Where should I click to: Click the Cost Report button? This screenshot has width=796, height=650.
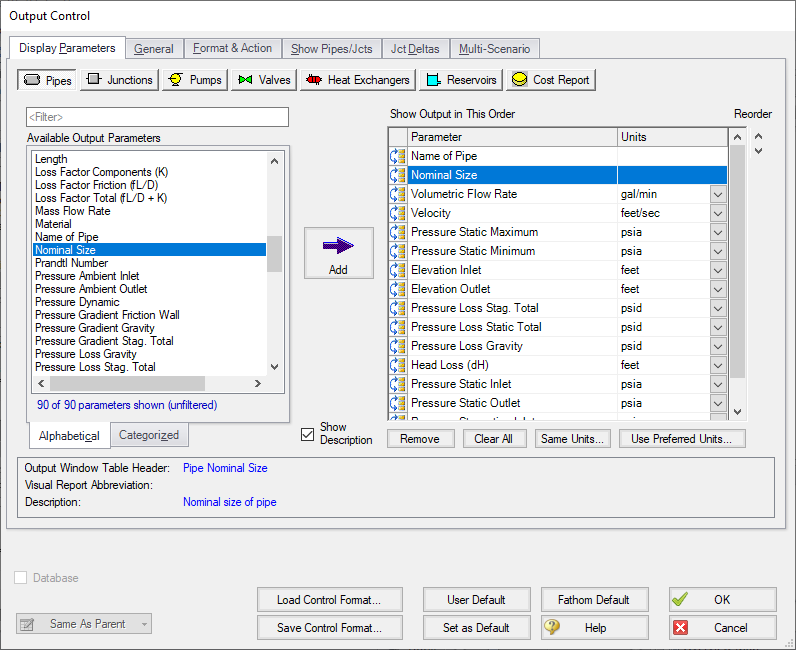pos(550,80)
